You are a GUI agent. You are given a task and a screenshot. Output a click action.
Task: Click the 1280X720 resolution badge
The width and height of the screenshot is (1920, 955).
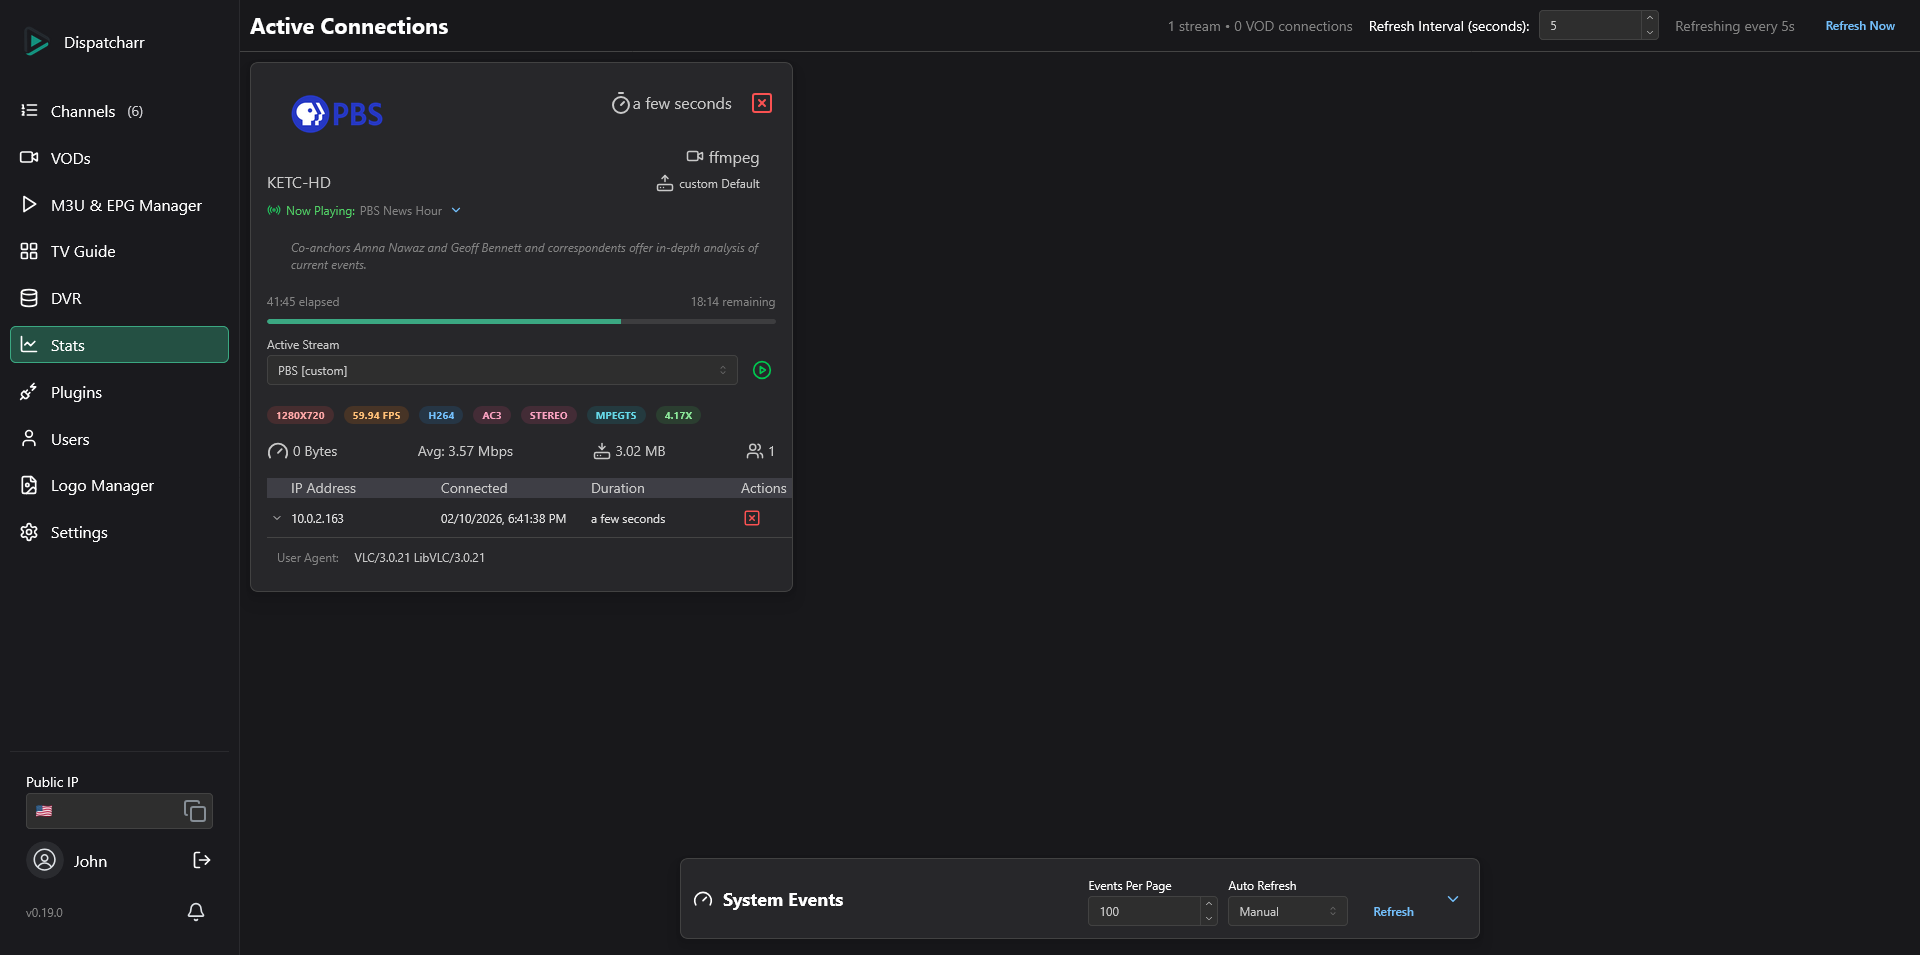tap(300, 415)
